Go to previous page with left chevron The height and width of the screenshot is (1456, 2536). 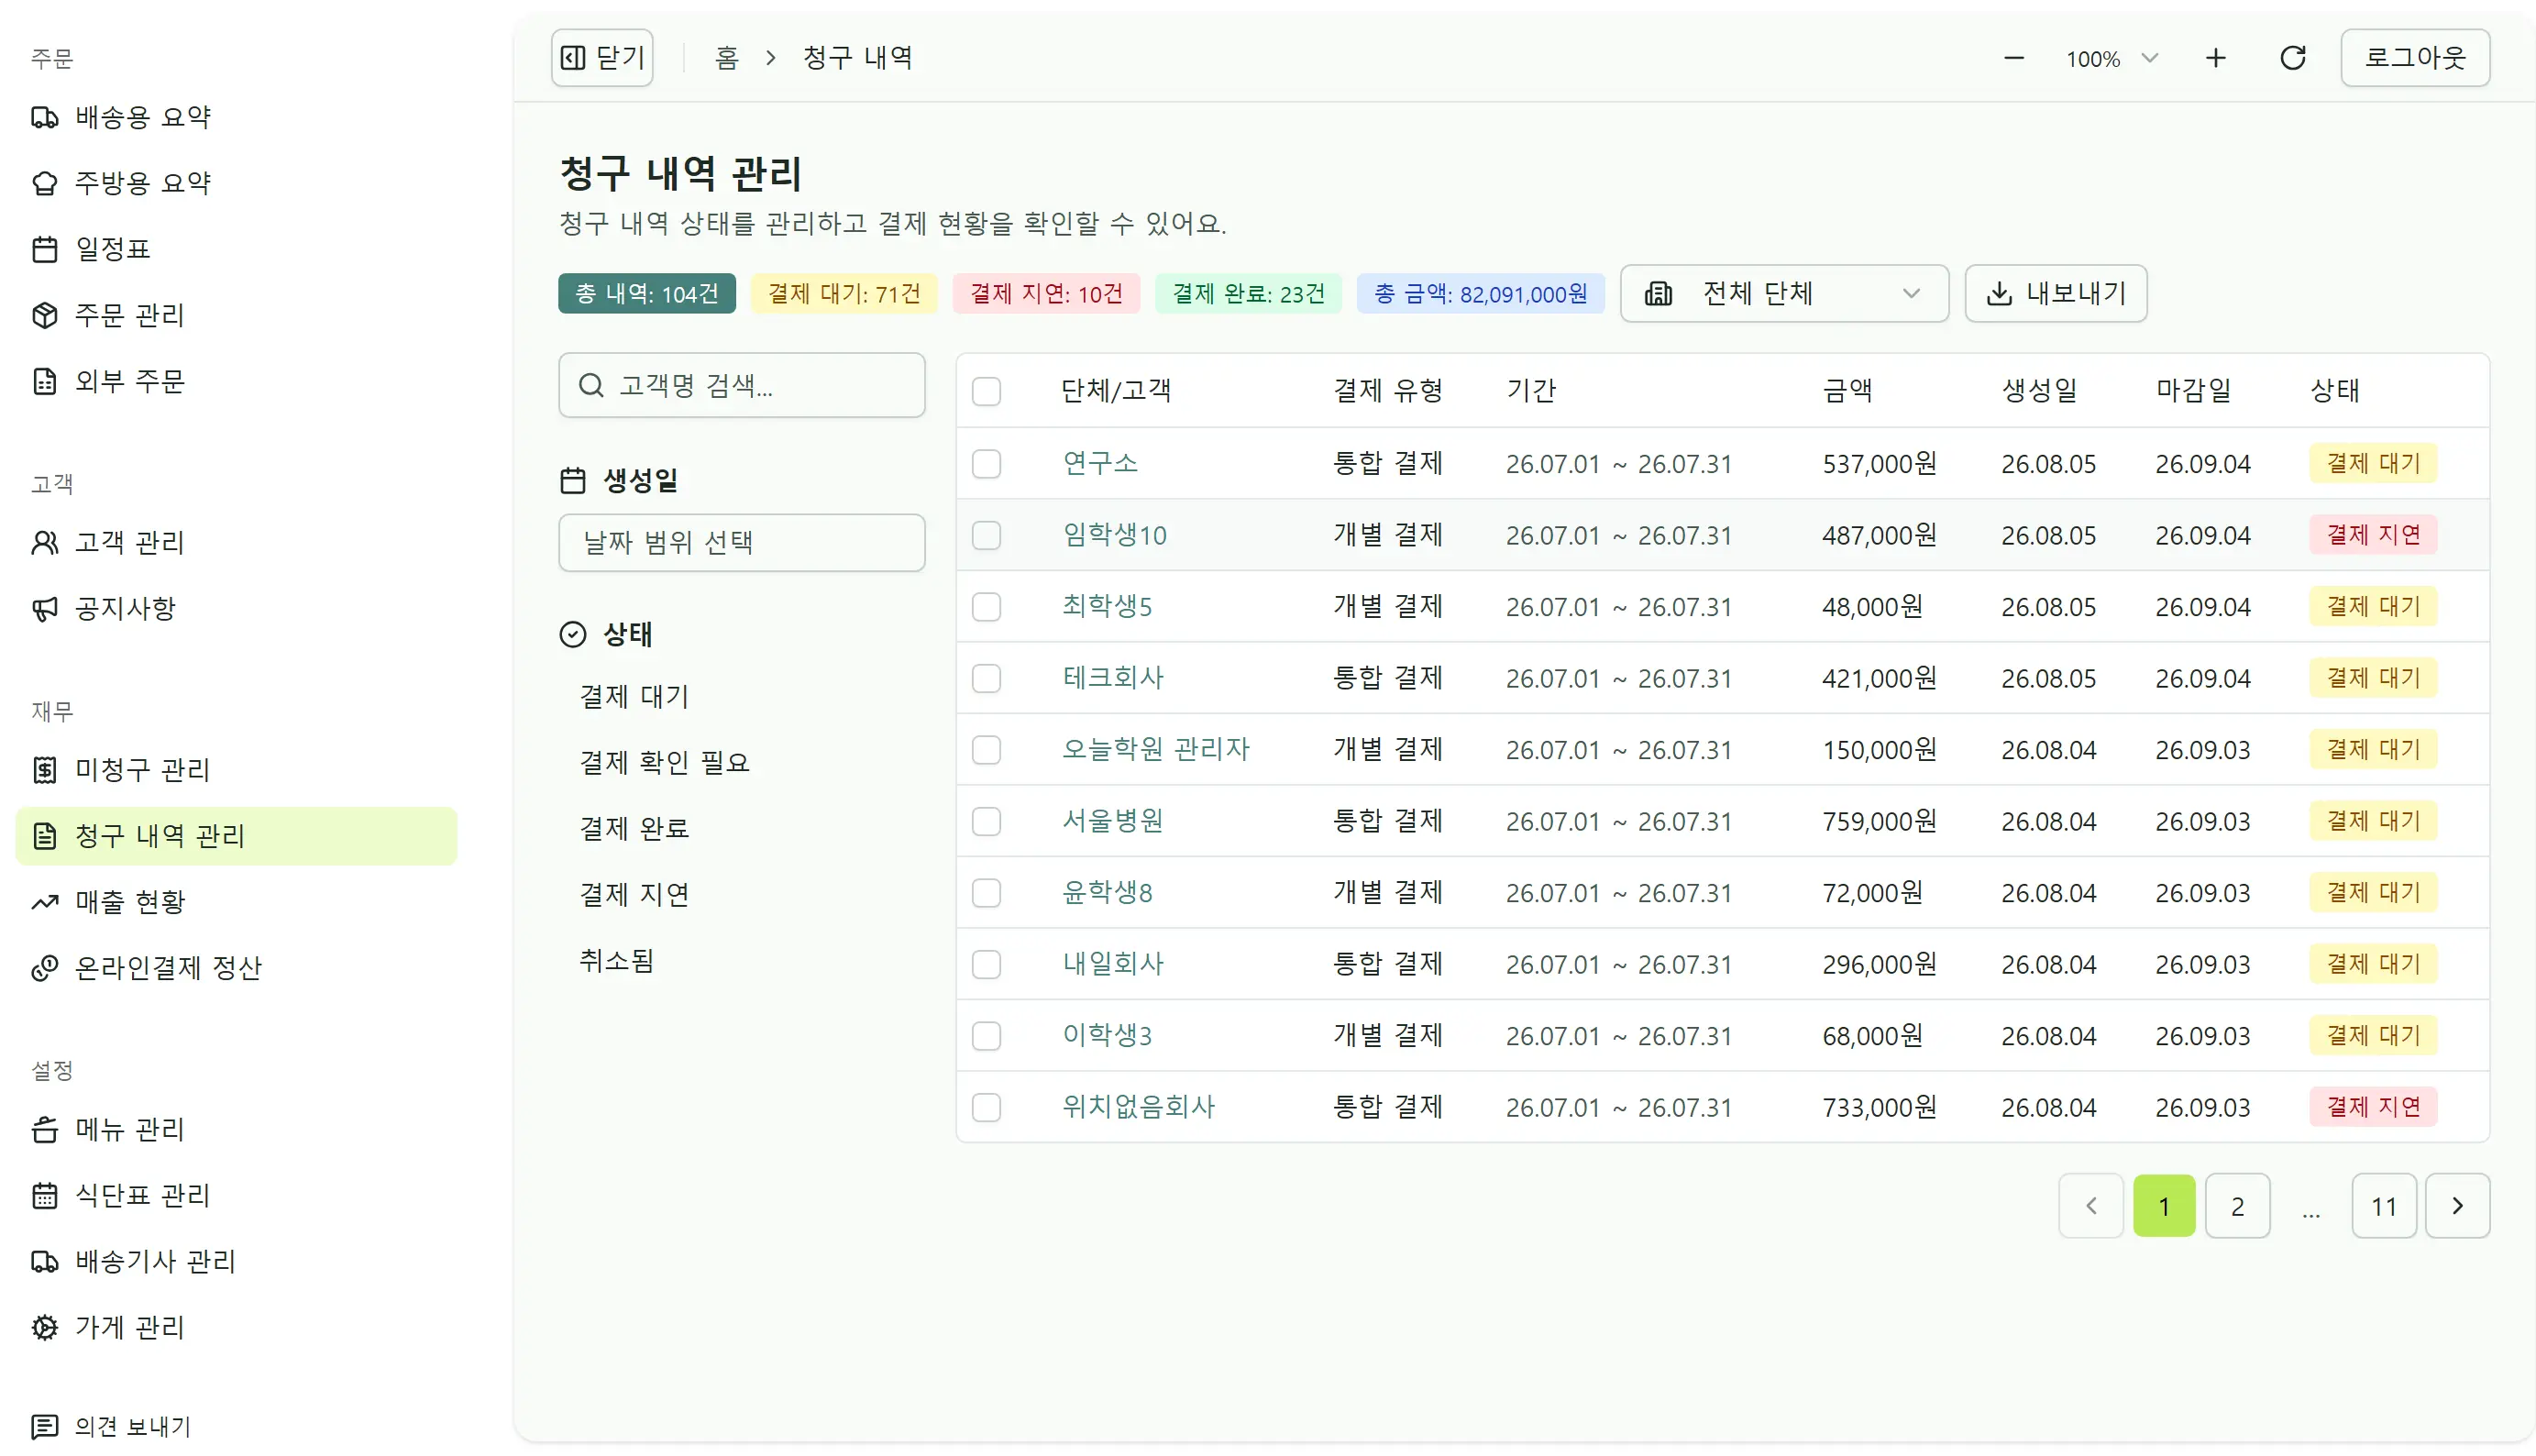pyautogui.click(x=2091, y=1206)
